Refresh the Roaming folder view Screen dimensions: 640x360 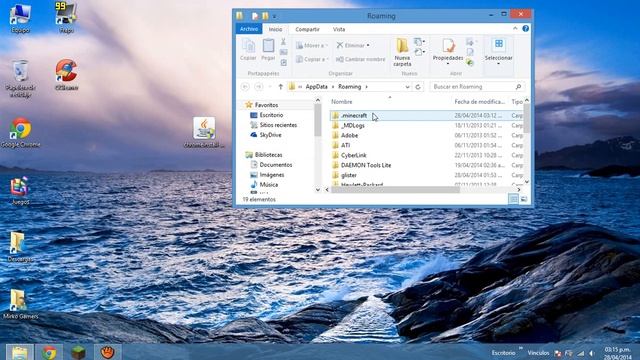point(418,87)
